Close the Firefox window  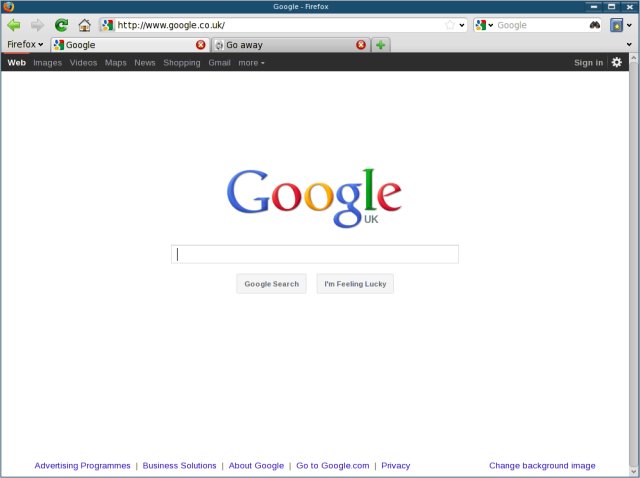coord(629,7)
